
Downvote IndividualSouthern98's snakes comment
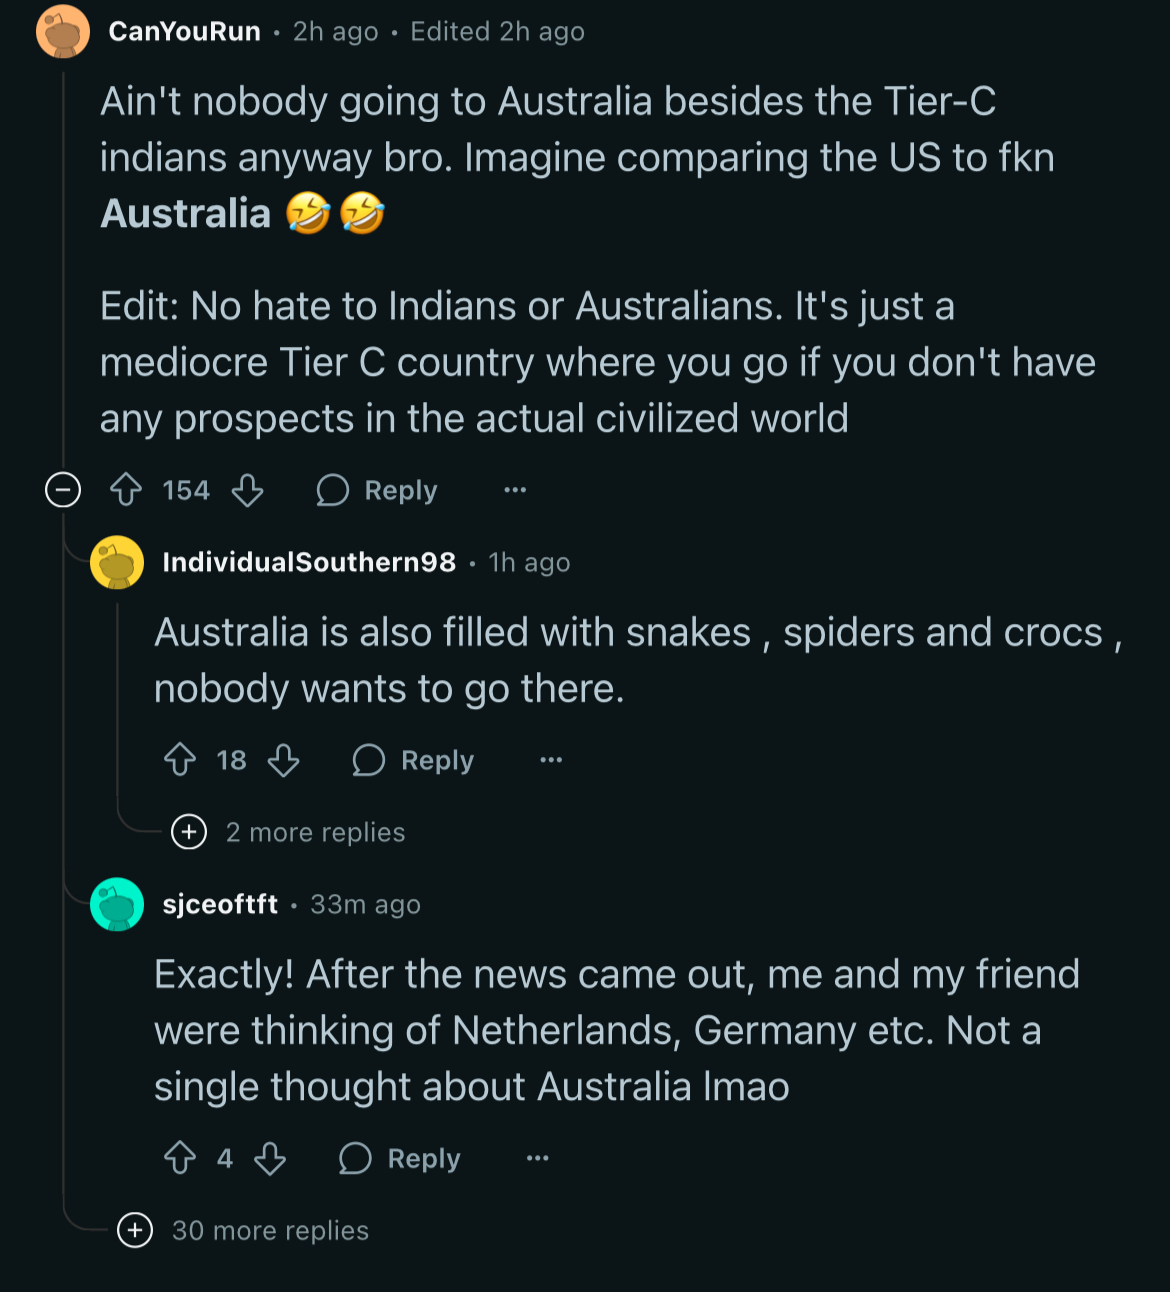point(284,760)
